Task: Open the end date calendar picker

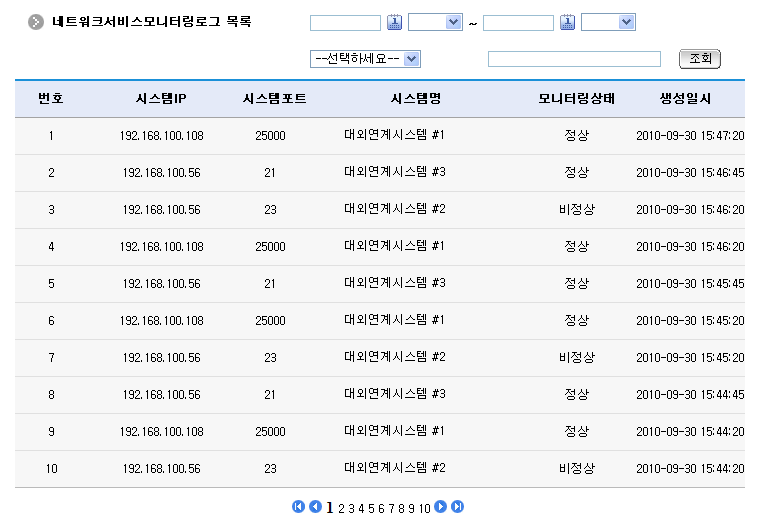Action: click(x=567, y=22)
